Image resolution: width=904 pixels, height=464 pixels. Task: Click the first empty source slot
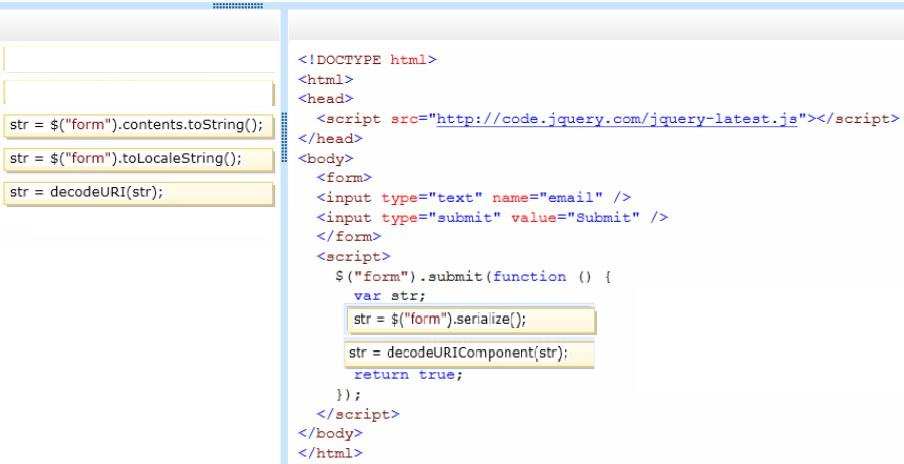click(139, 59)
